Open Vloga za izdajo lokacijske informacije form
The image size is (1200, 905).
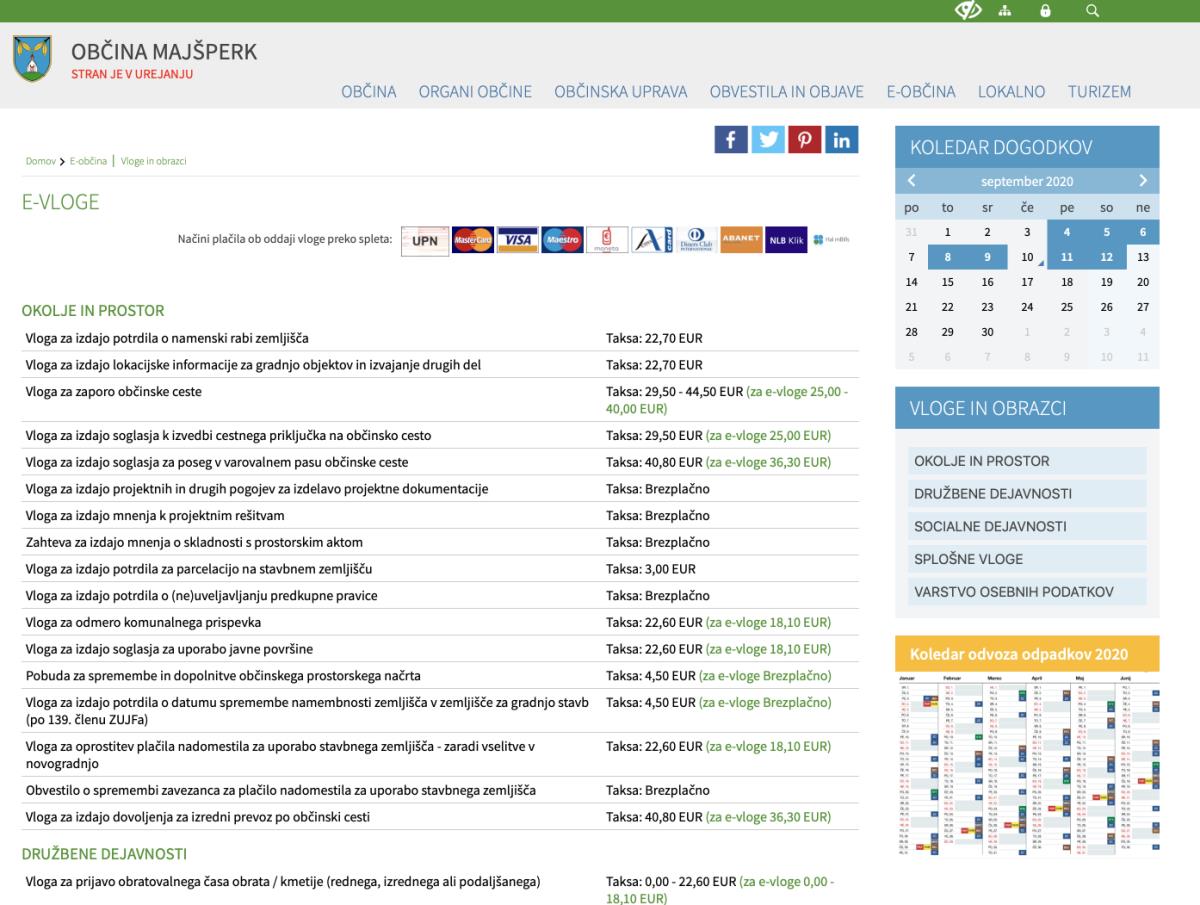click(253, 365)
